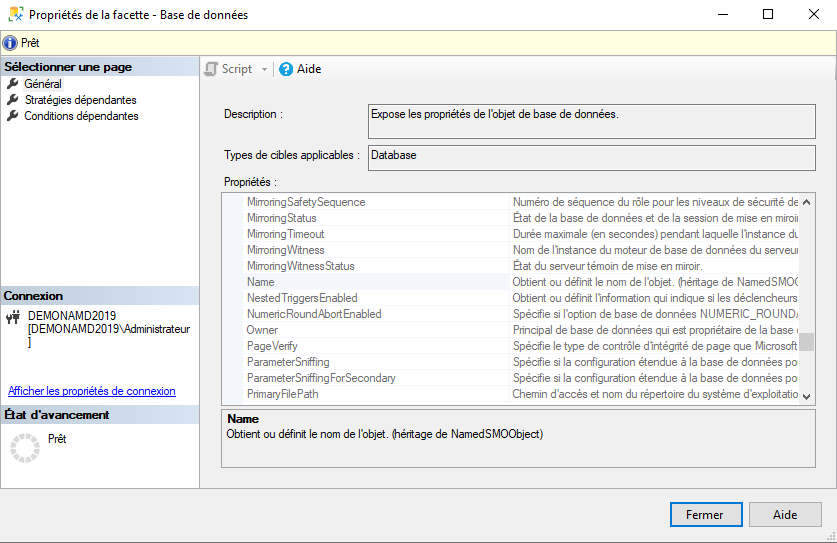Click the wrench icon beside Conditions dépendantes
This screenshot has width=837, height=543.
point(13,116)
